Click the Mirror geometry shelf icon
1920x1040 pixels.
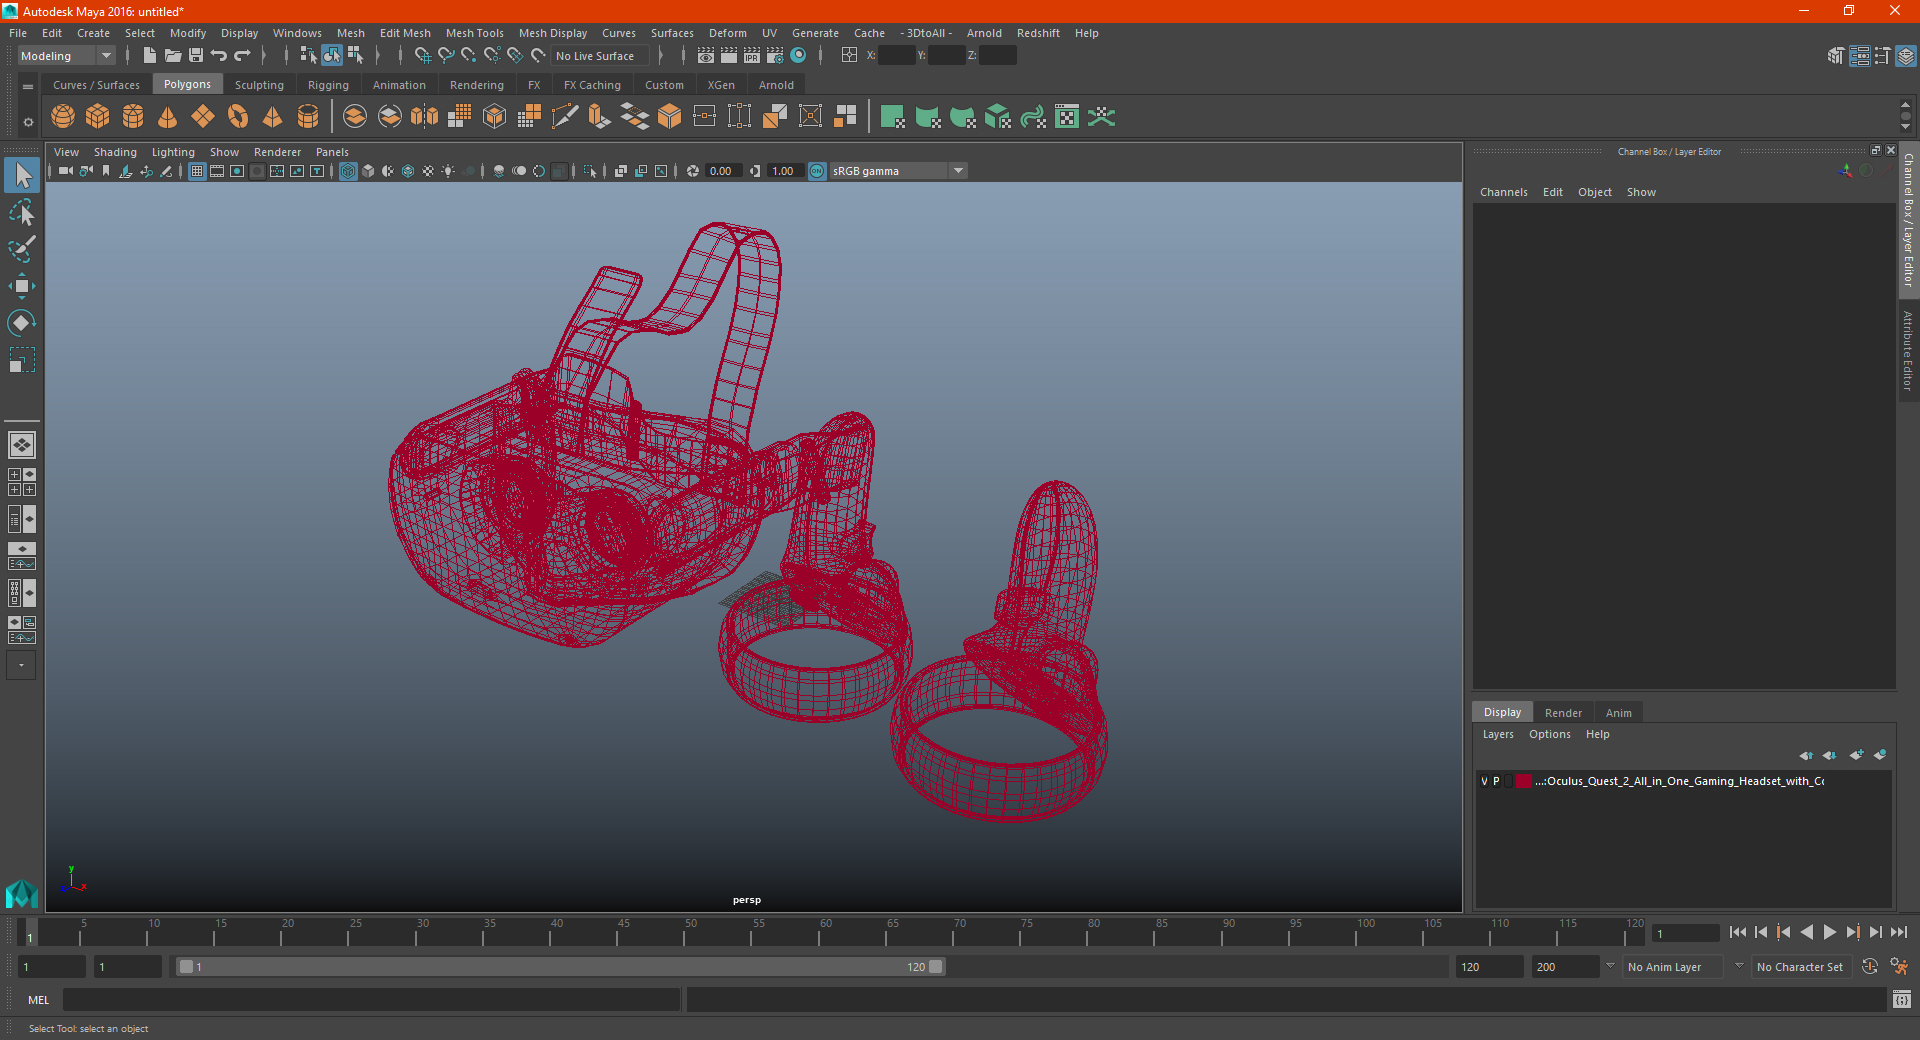click(425, 117)
